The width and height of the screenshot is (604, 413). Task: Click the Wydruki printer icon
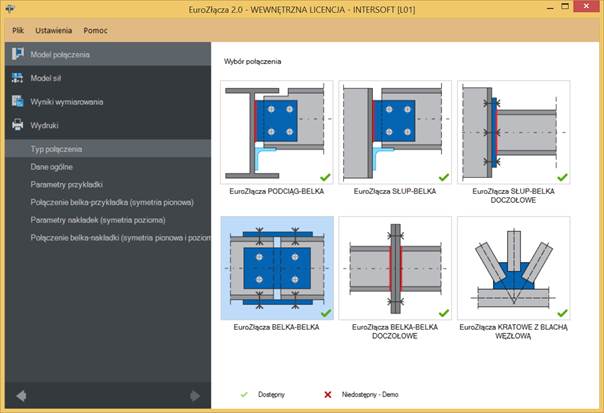(x=17, y=125)
